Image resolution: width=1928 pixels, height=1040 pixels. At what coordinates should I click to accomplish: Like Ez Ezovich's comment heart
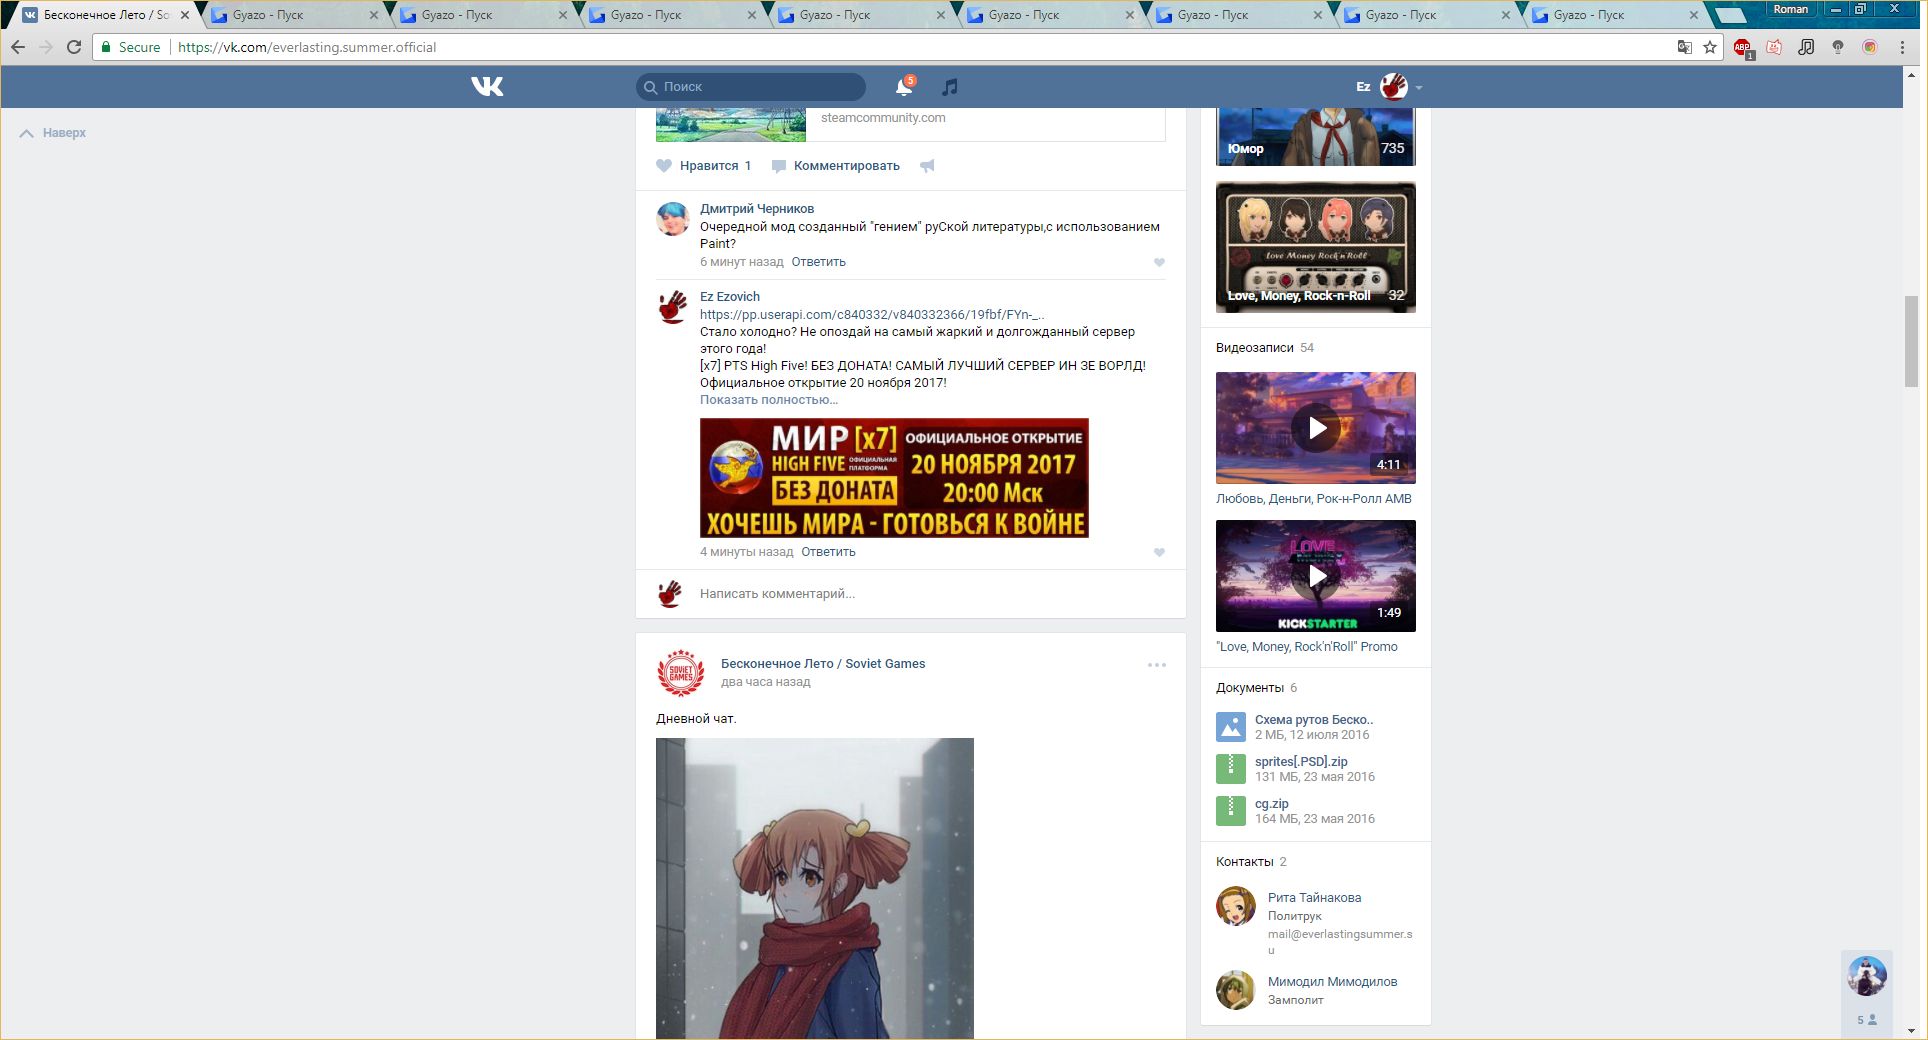click(x=1159, y=553)
